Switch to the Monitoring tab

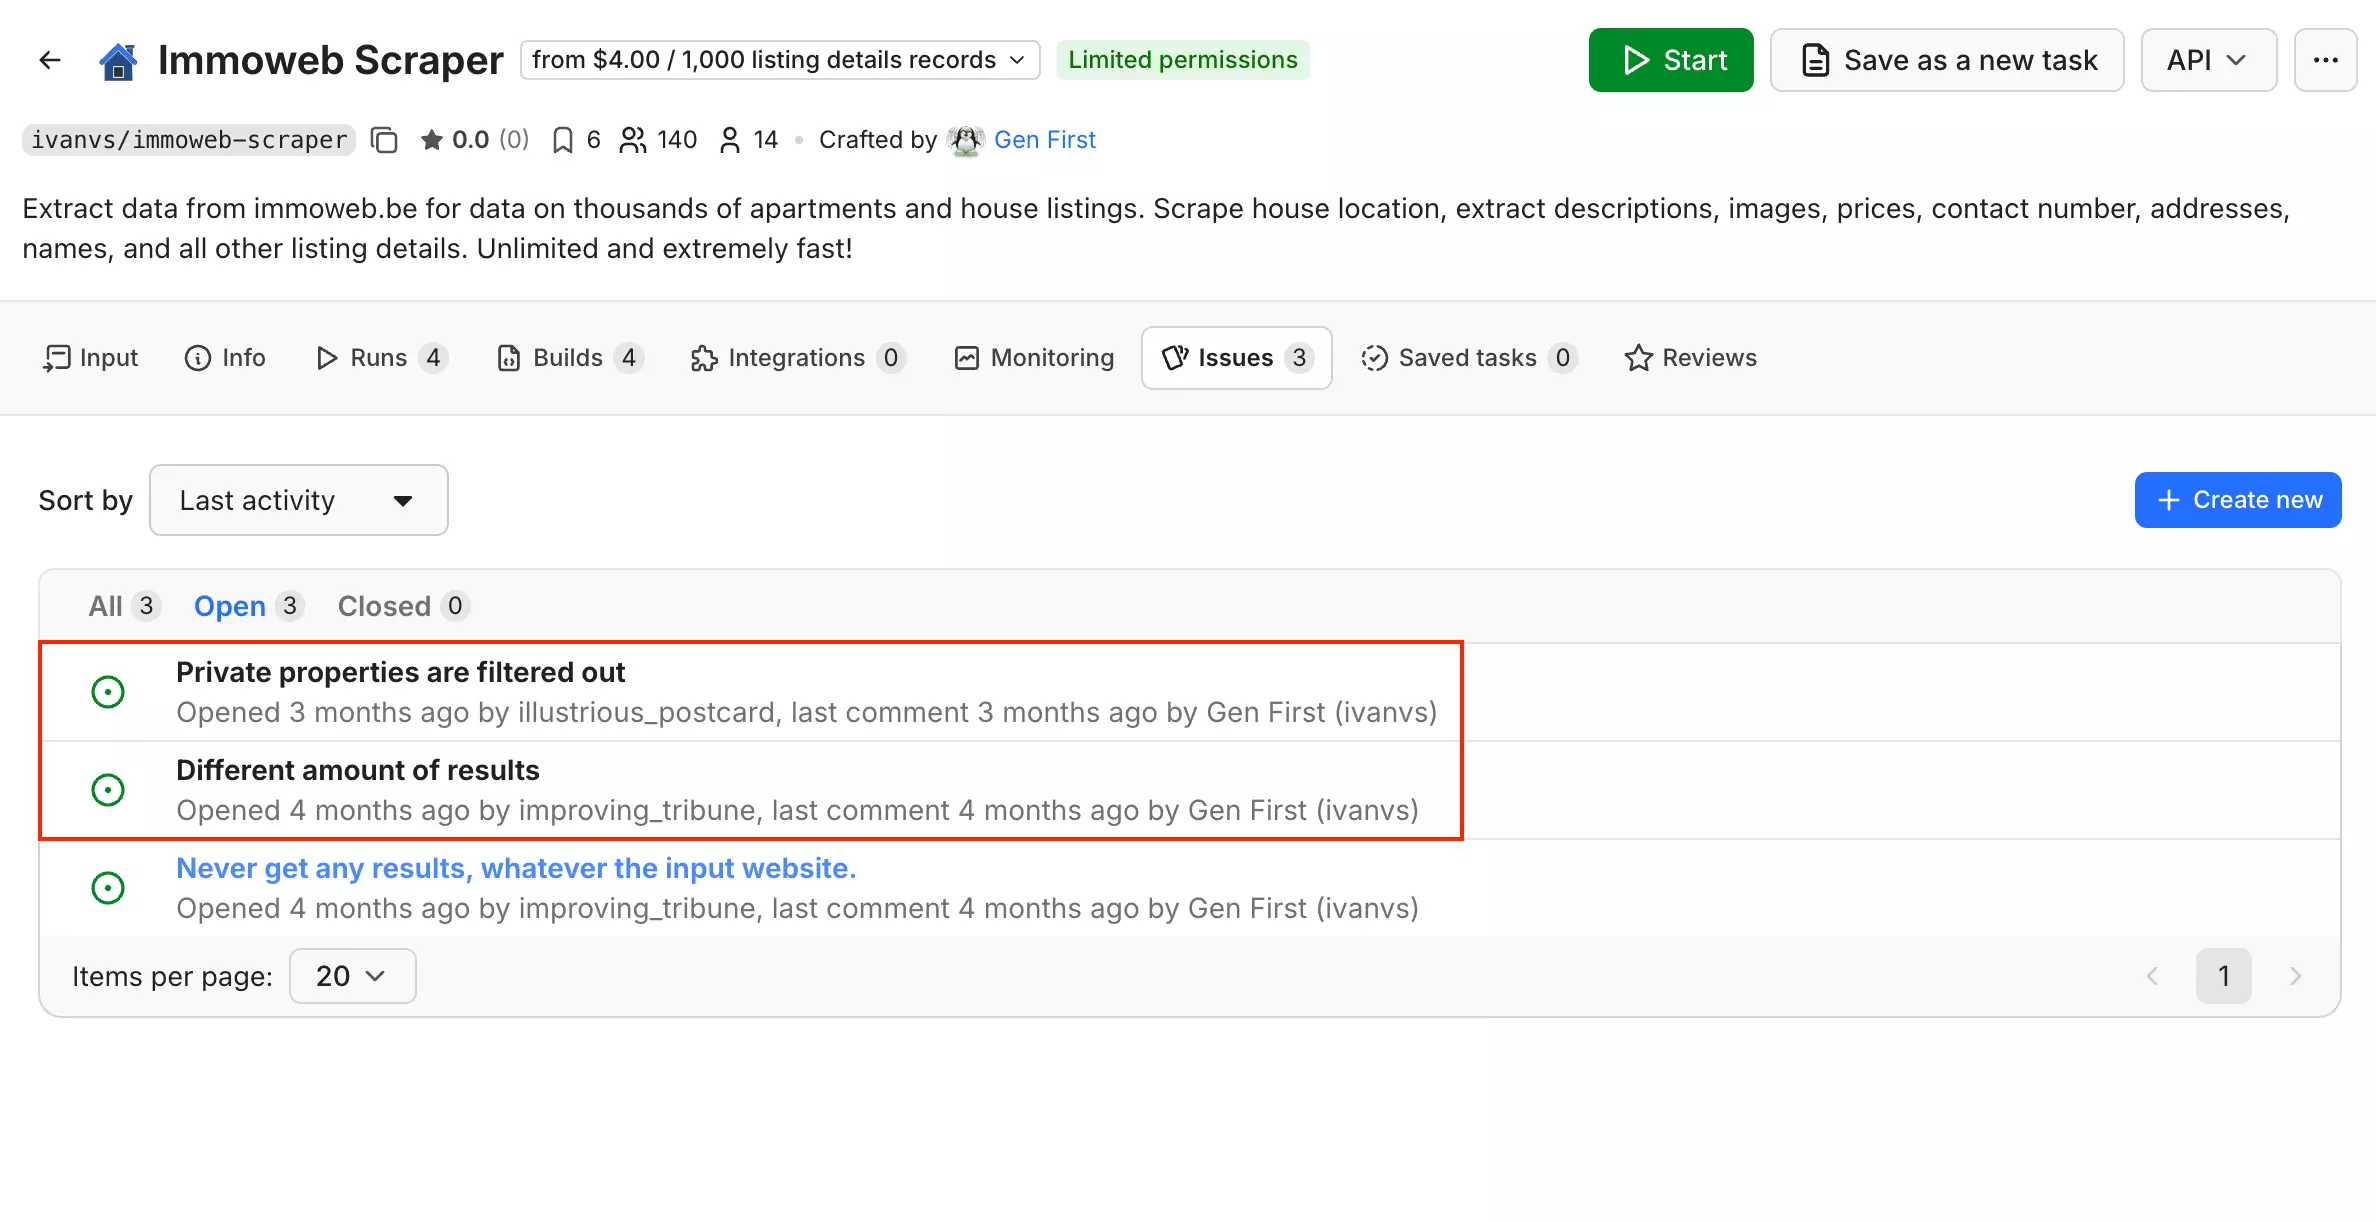[x=1034, y=358]
